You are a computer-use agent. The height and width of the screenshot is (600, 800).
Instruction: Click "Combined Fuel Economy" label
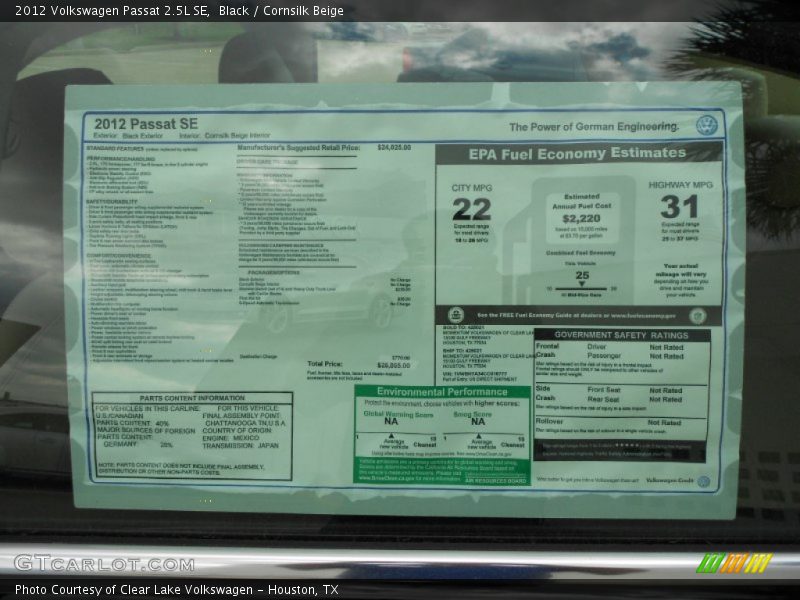[581, 253]
